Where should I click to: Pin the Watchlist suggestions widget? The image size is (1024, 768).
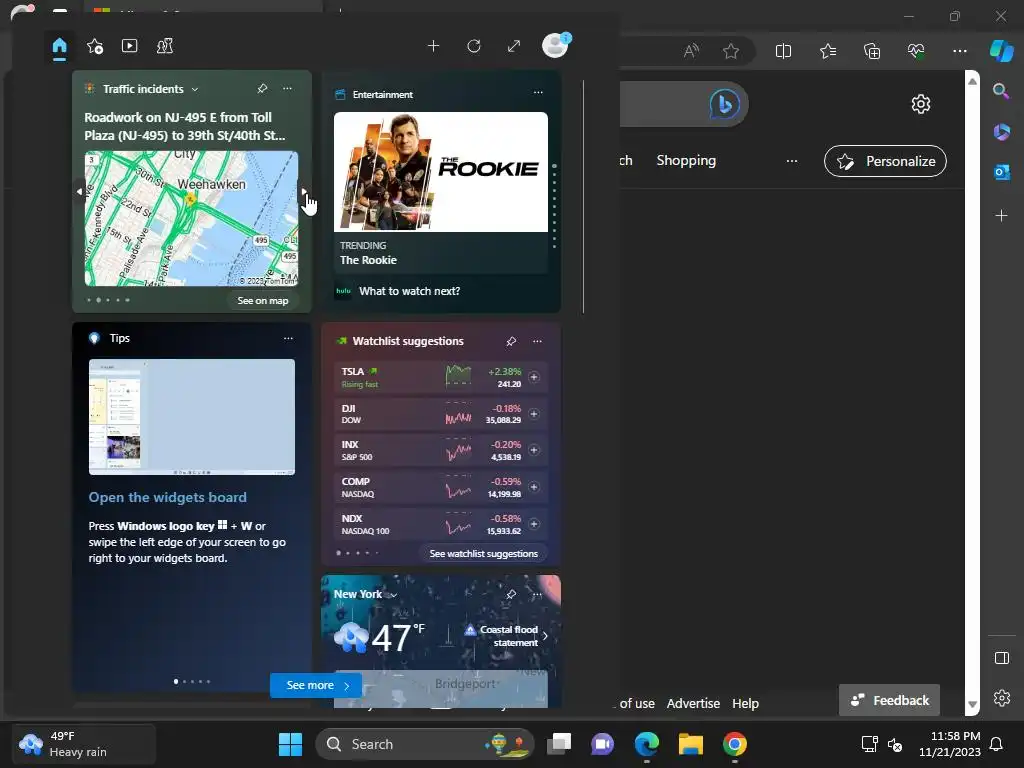pyautogui.click(x=511, y=342)
